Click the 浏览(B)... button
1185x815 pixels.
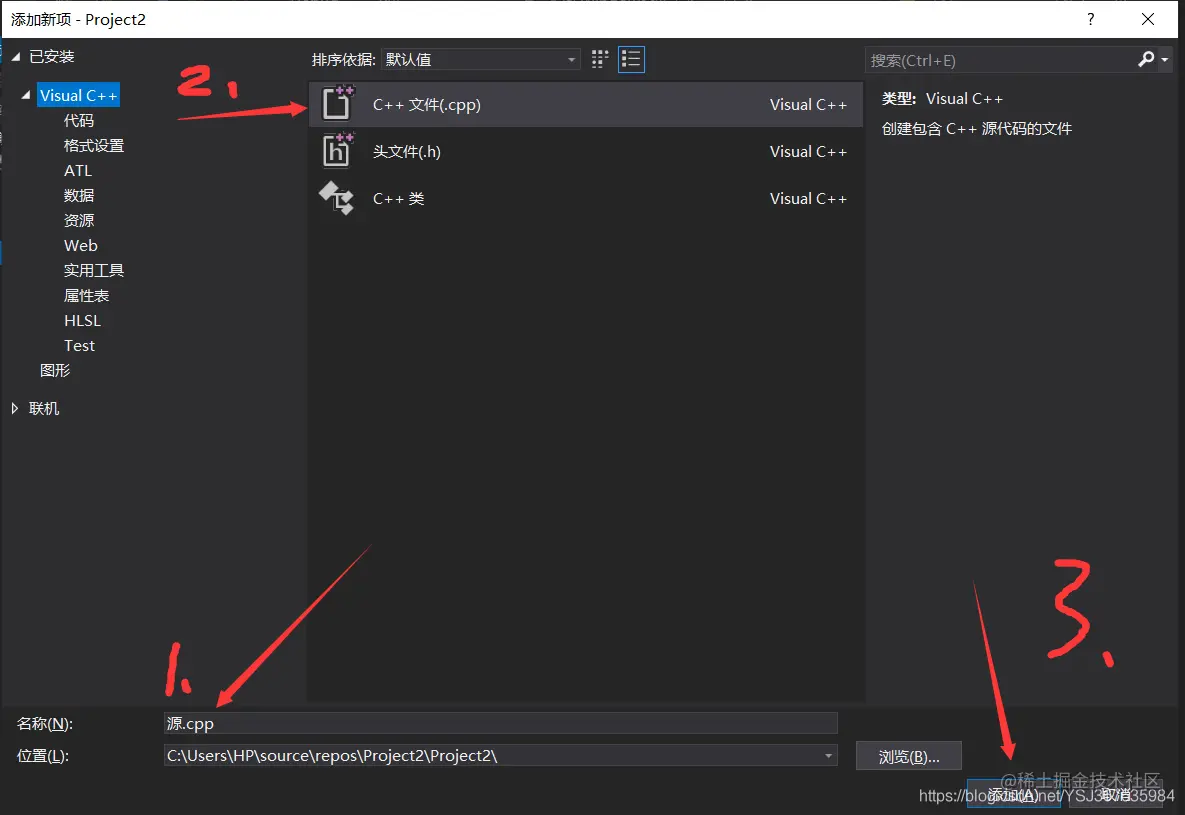908,756
